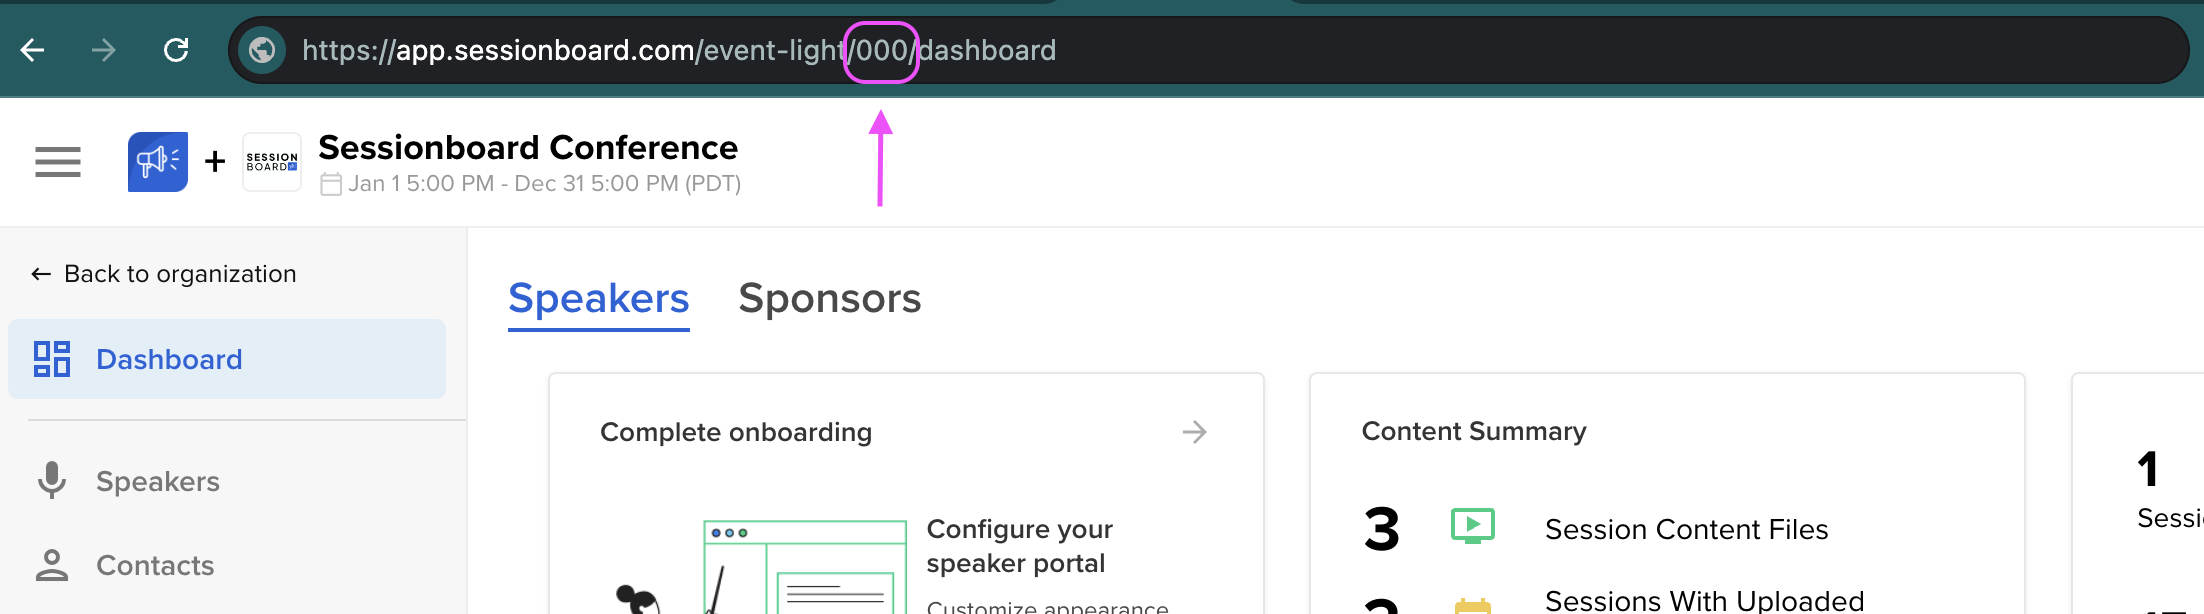Select the Speakers tab
Screen dimensions: 2204x614
tap(598, 299)
